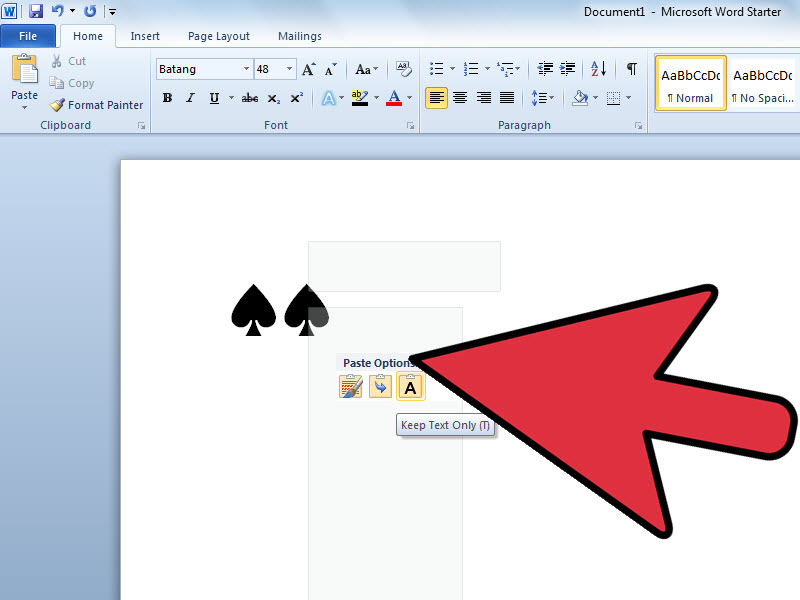Screen dimensions: 800x600
Task: Toggle subscript formatting
Action: pyautogui.click(x=273, y=98)
